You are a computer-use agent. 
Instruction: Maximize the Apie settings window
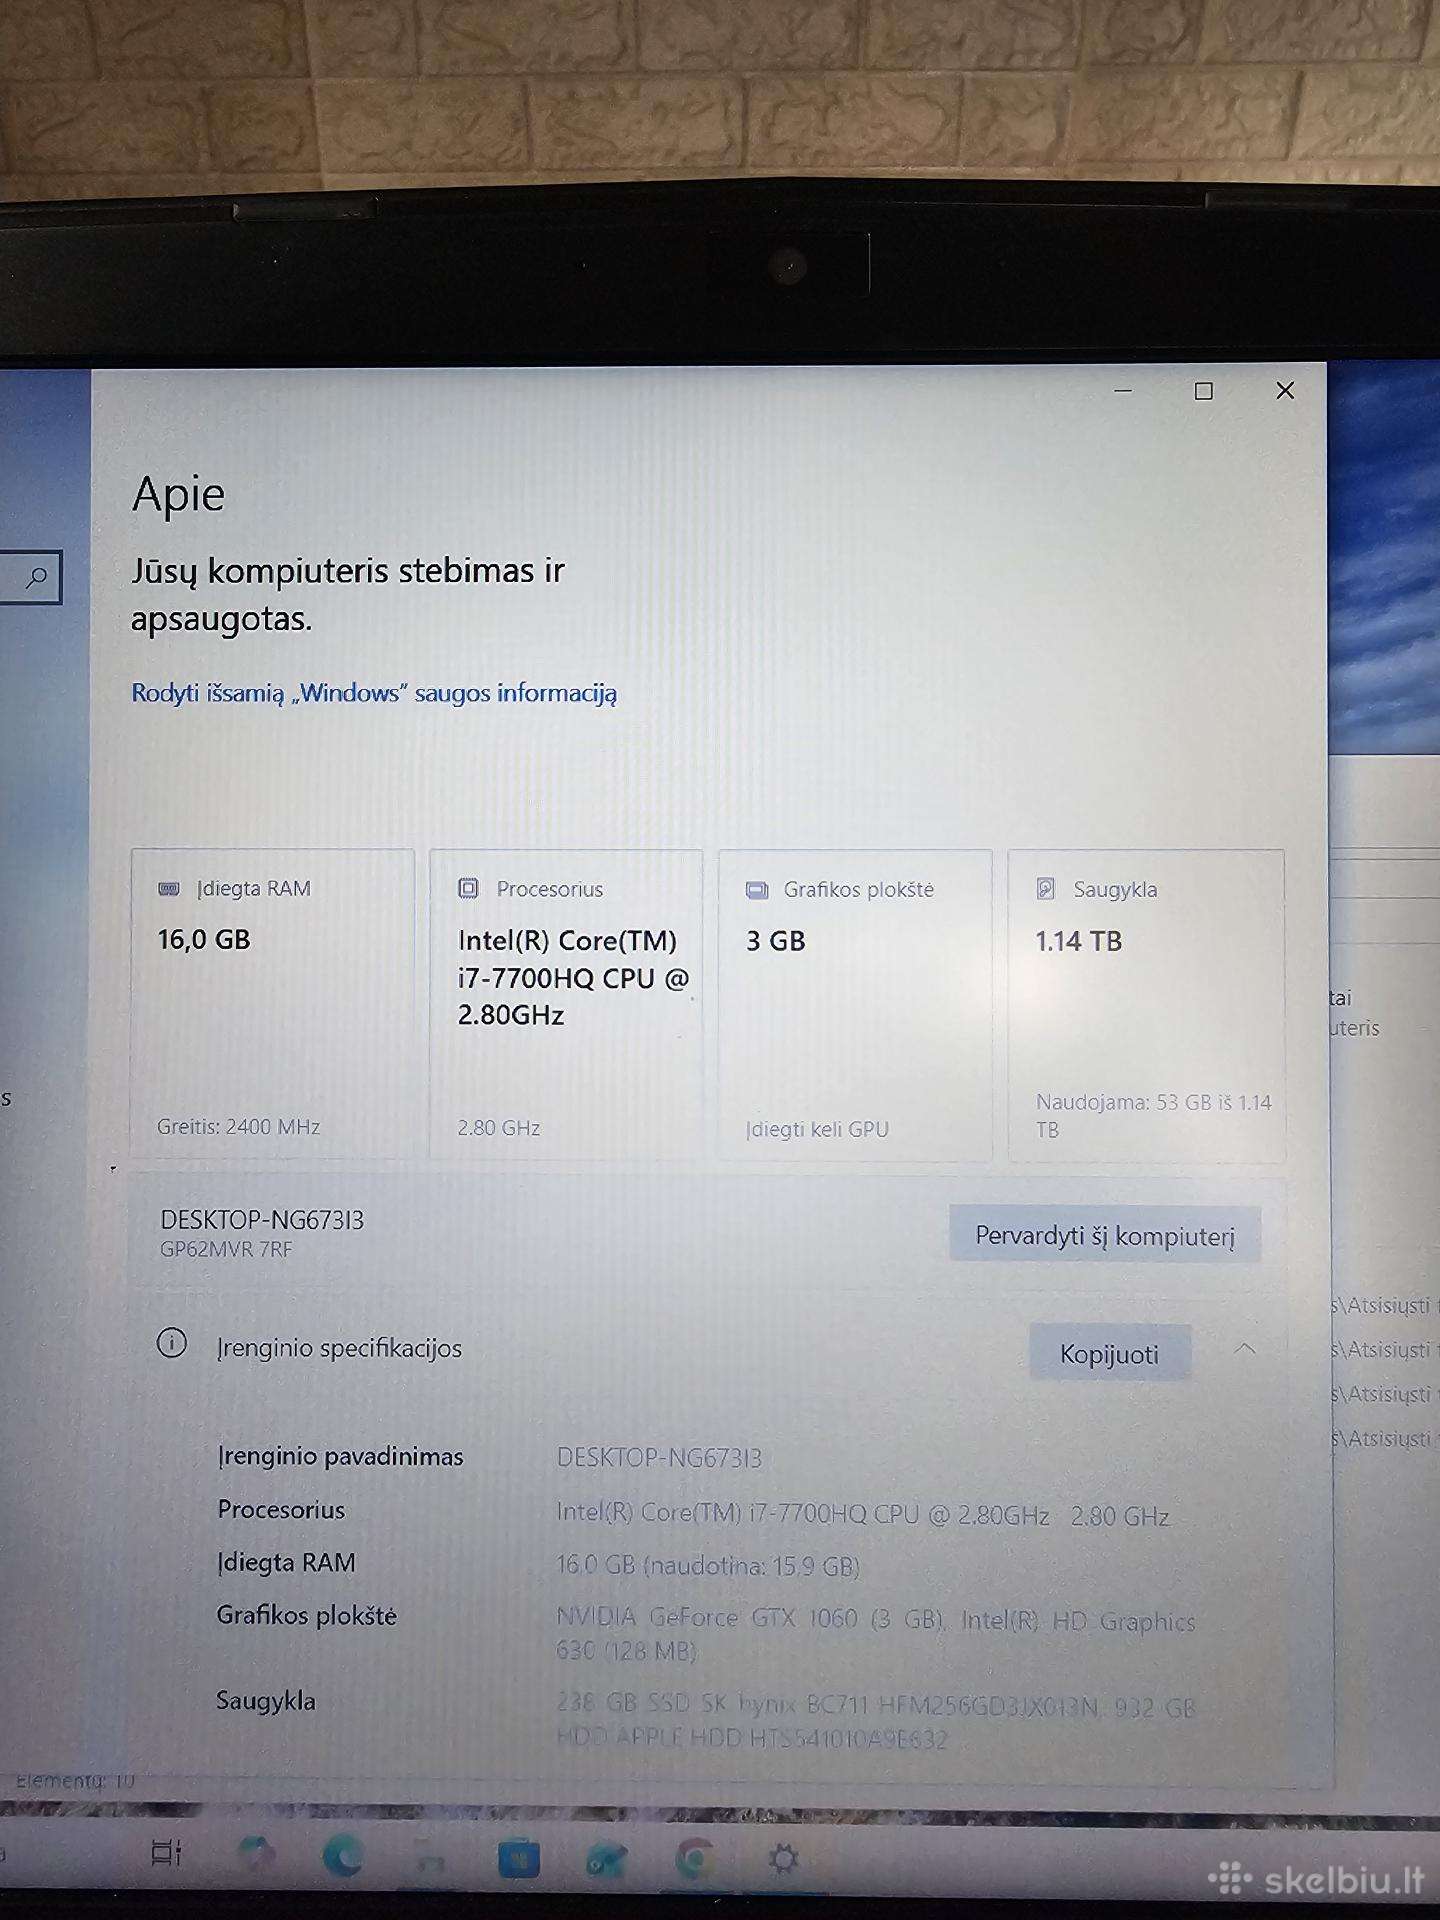click(x=1204, y=391)
